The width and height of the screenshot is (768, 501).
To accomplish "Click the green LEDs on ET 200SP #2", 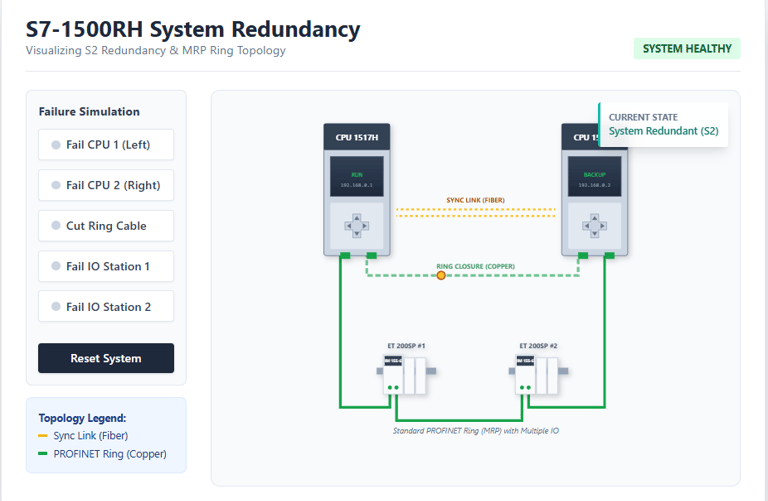I will point(526,387).
